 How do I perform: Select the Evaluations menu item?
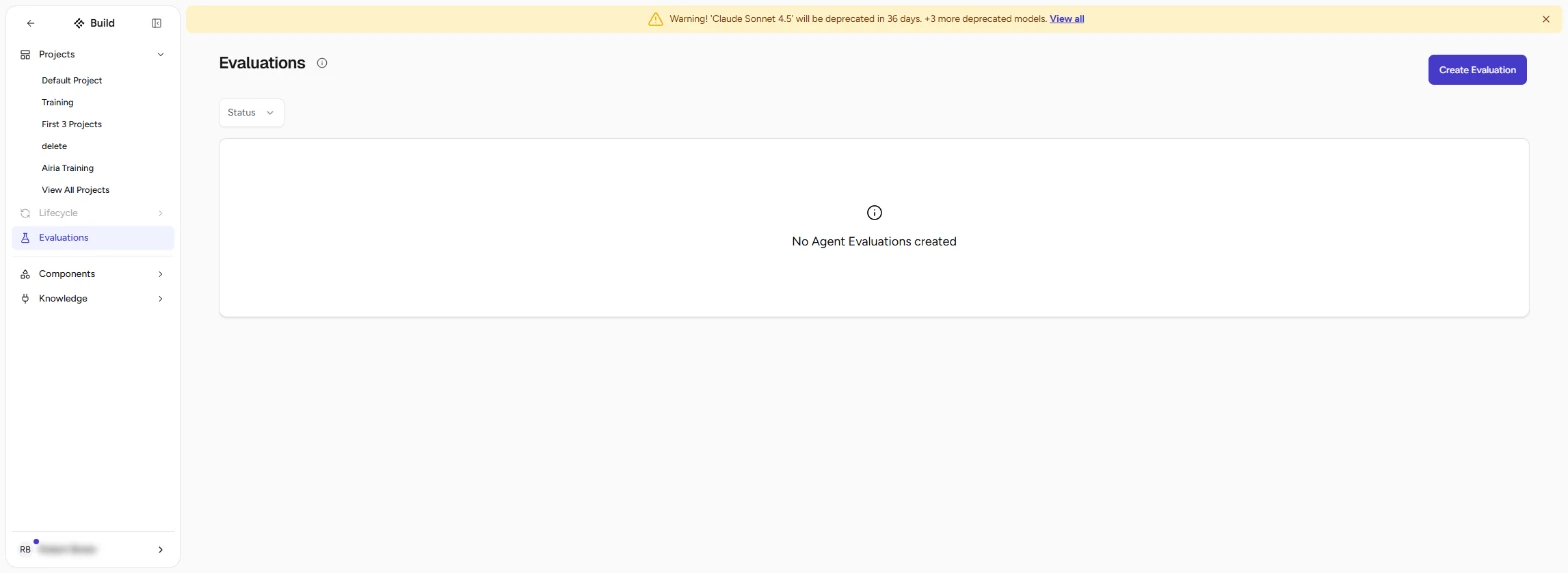point(93,238)
